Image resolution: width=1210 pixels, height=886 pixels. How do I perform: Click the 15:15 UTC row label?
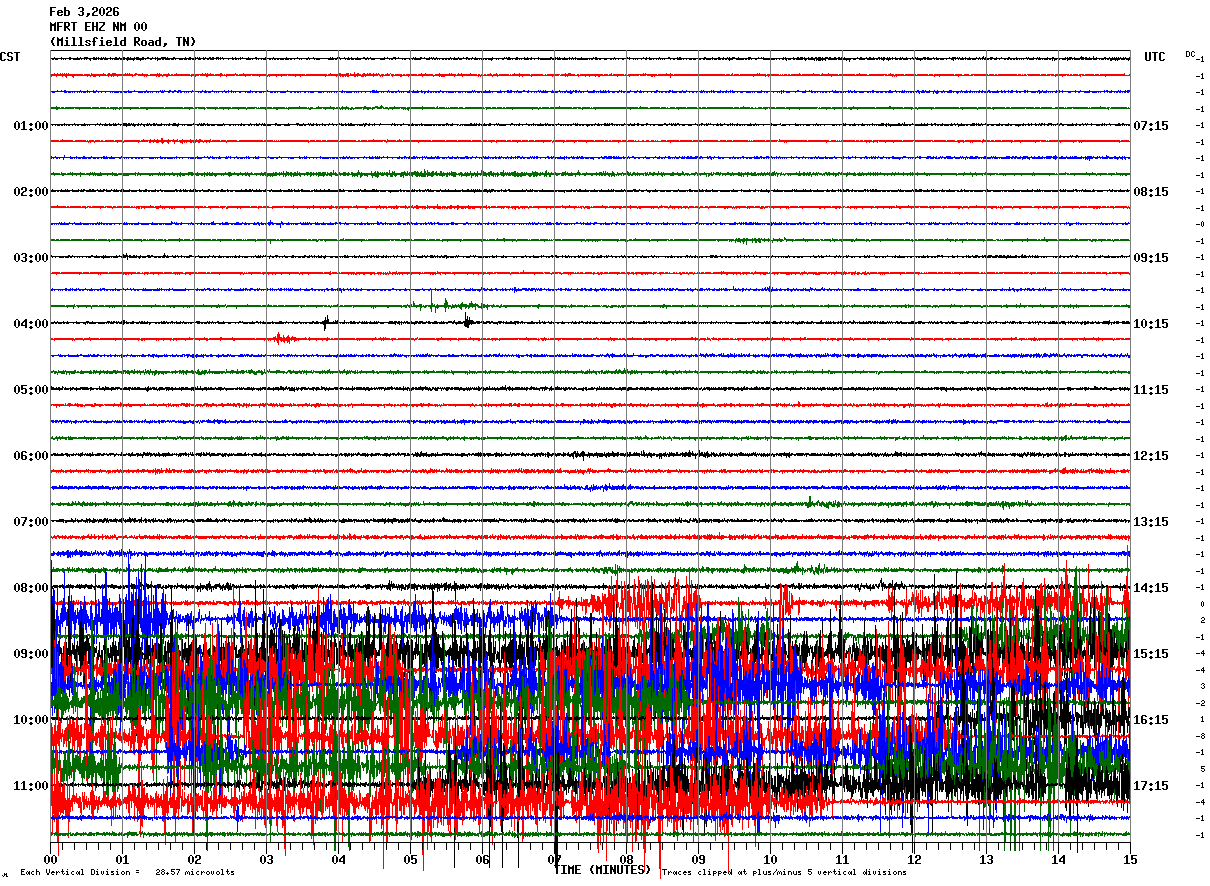[x=1151, y=654]
